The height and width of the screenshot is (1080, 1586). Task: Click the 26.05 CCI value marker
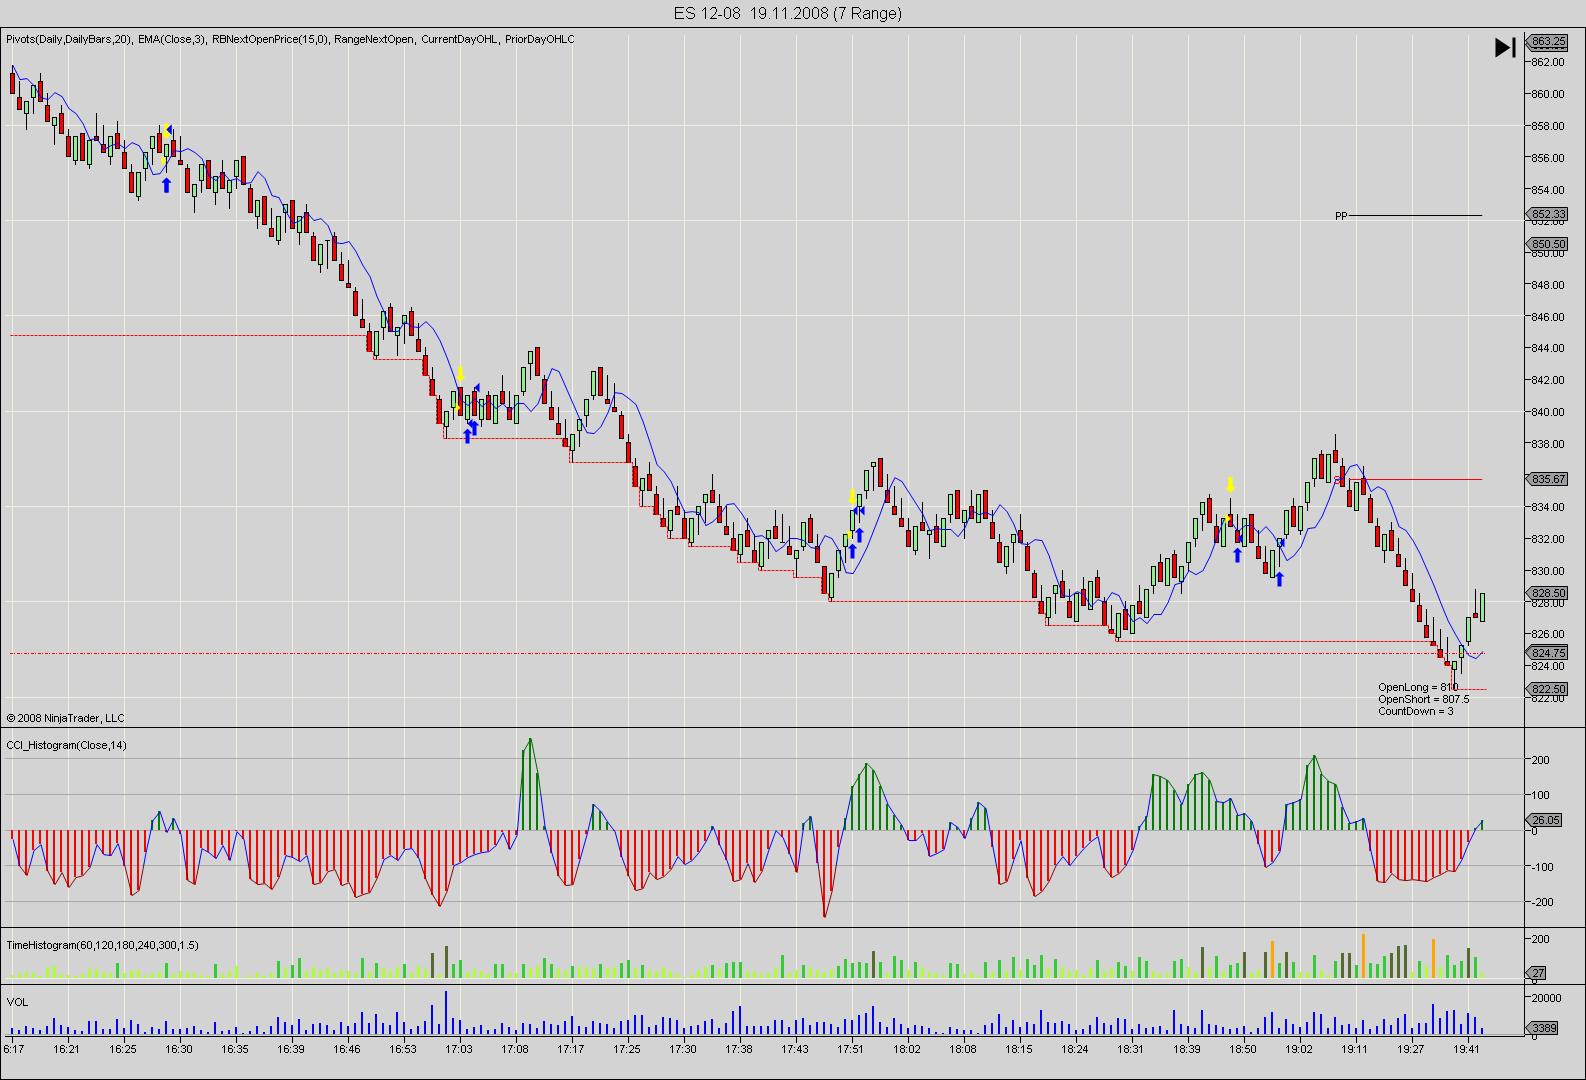(x=1546, y=820)
